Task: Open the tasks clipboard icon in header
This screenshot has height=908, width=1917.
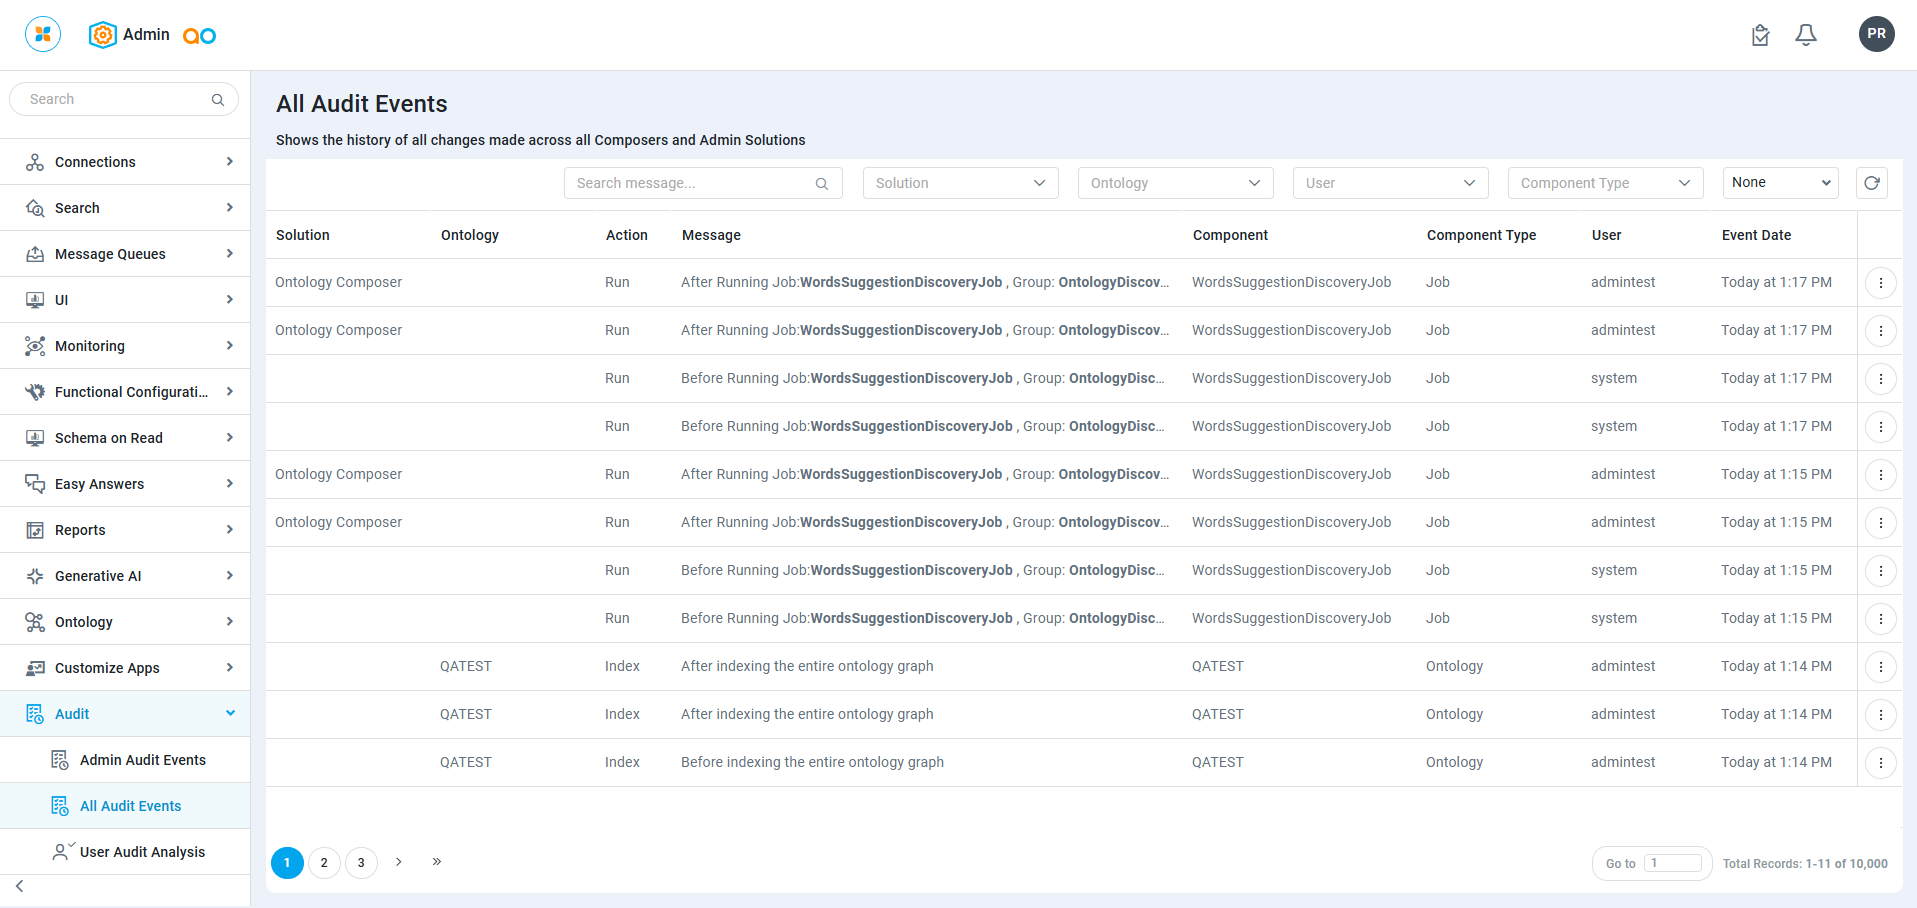Action: (x=1760, y=35)
